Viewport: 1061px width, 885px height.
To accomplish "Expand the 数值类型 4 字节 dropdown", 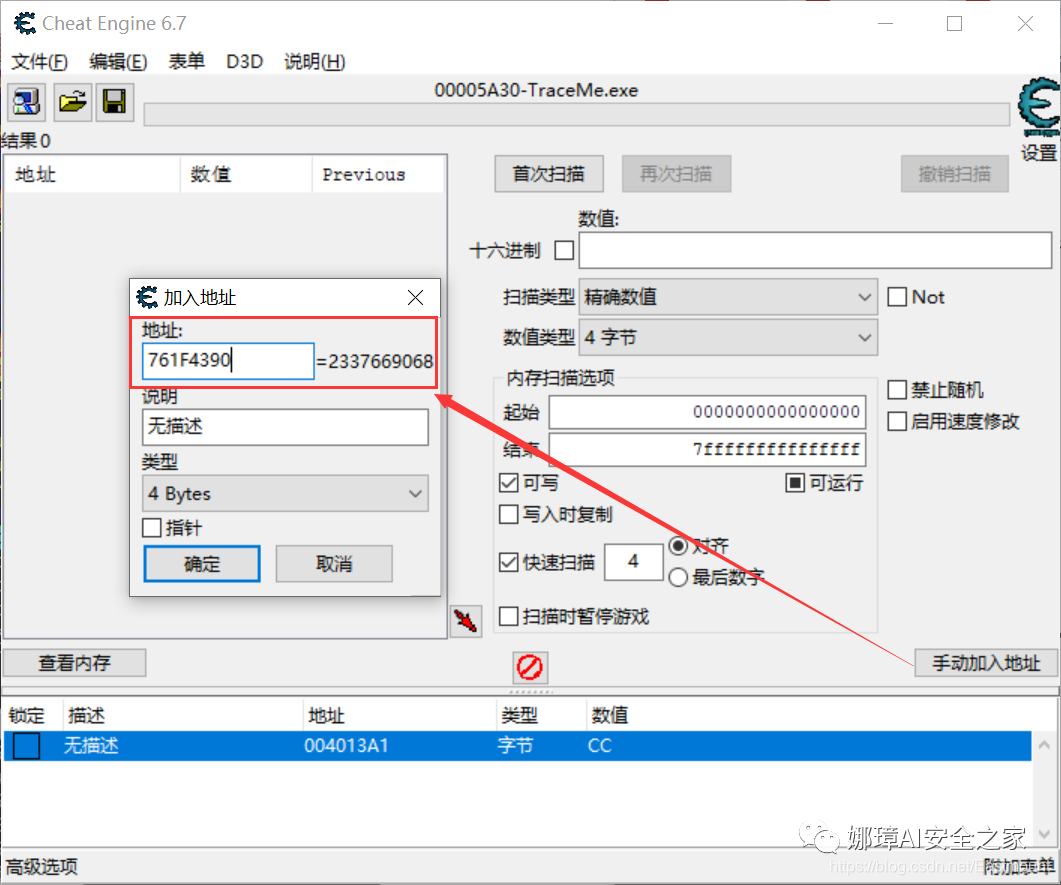I will point(729,338).
